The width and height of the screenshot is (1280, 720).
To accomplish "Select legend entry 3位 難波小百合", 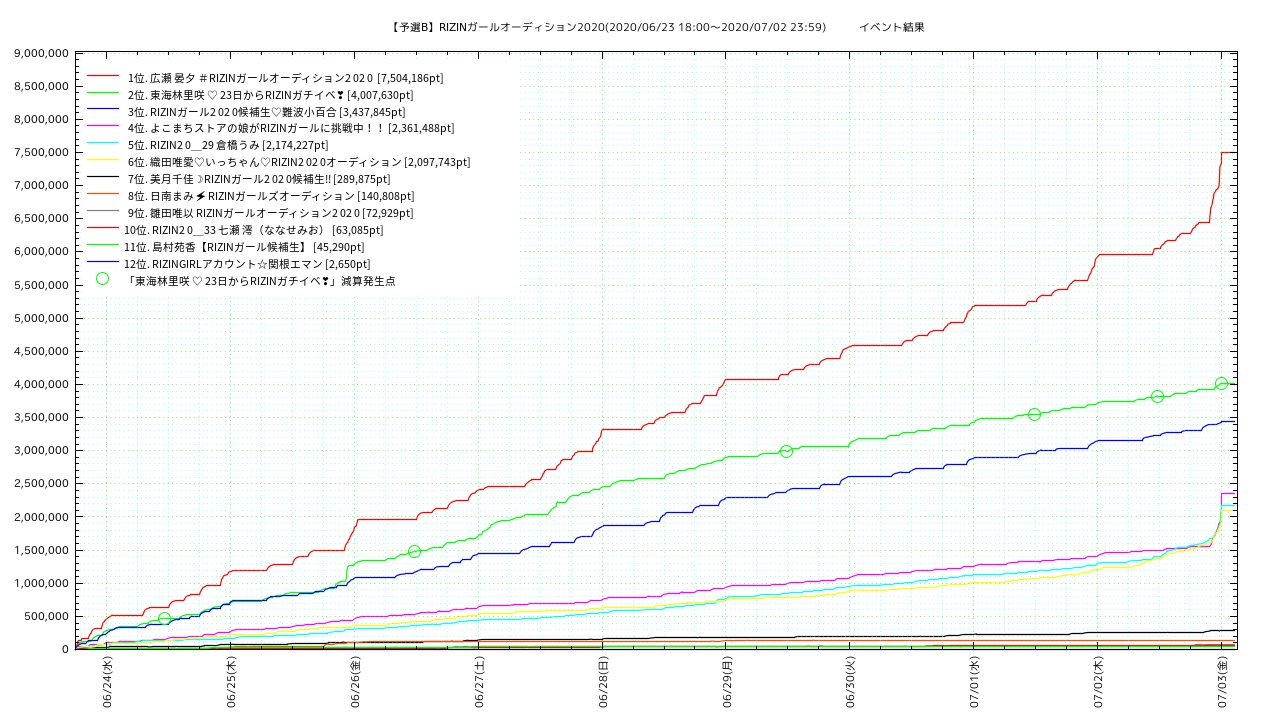I will coord(266,111).
